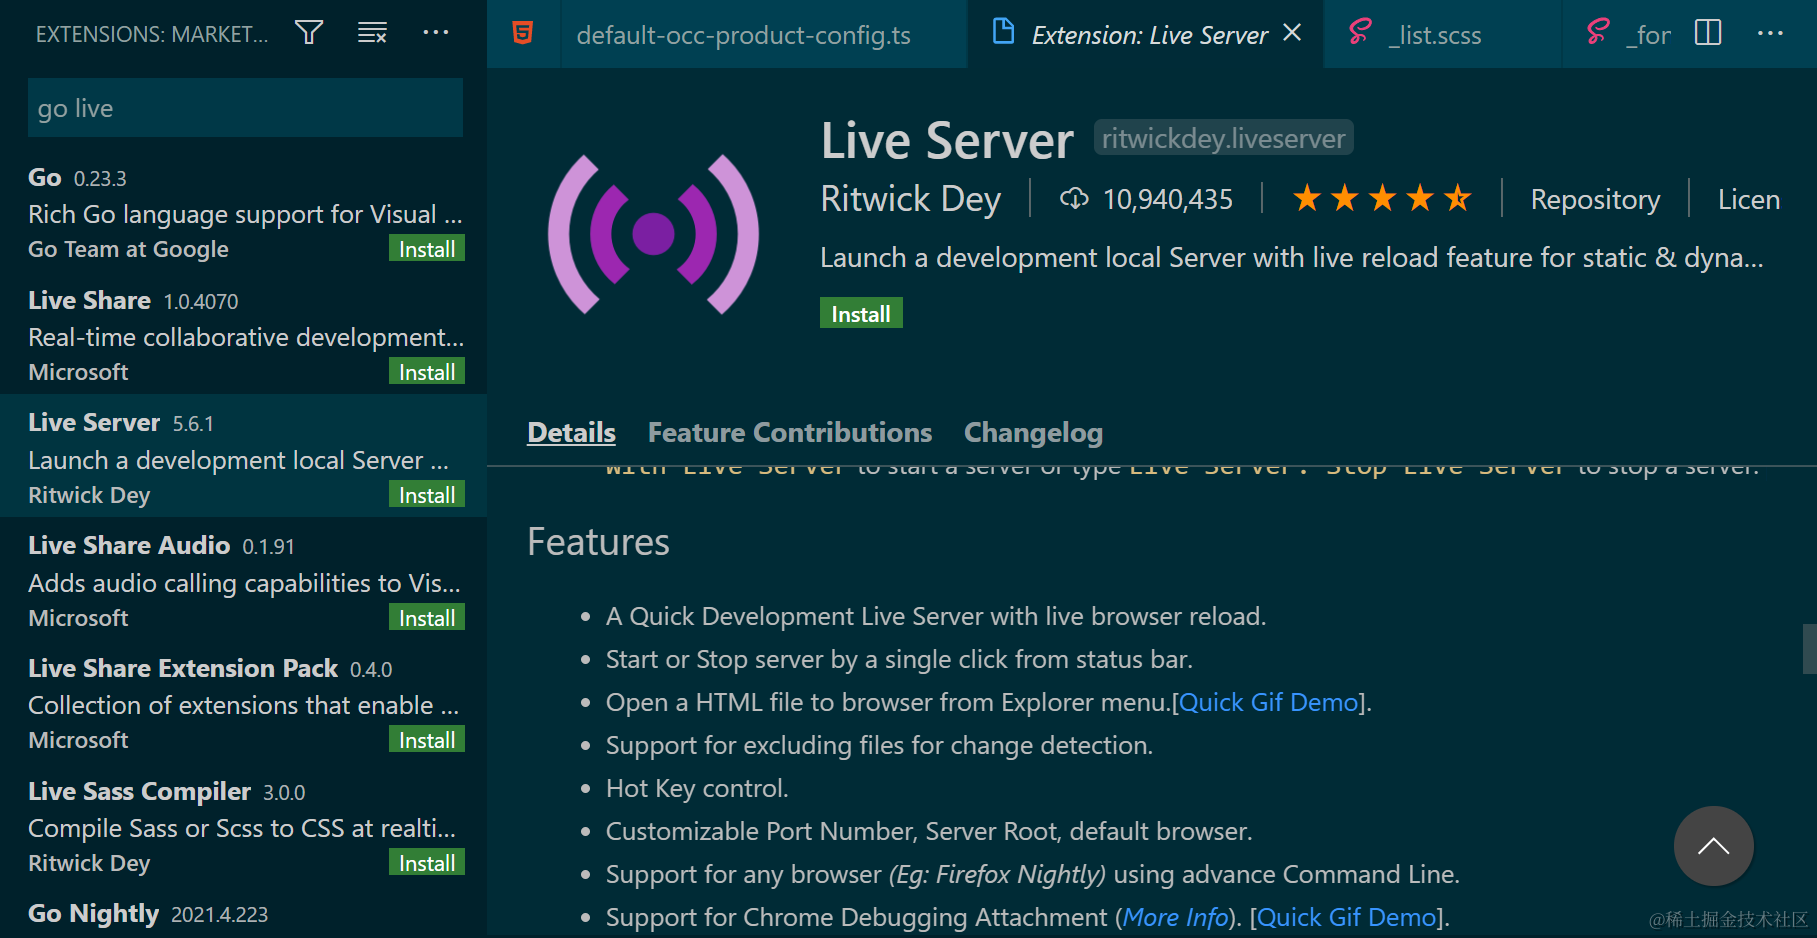
Task: Click the ritwickdey.liveserver identifier badge
Action: tap(1223, 138)
